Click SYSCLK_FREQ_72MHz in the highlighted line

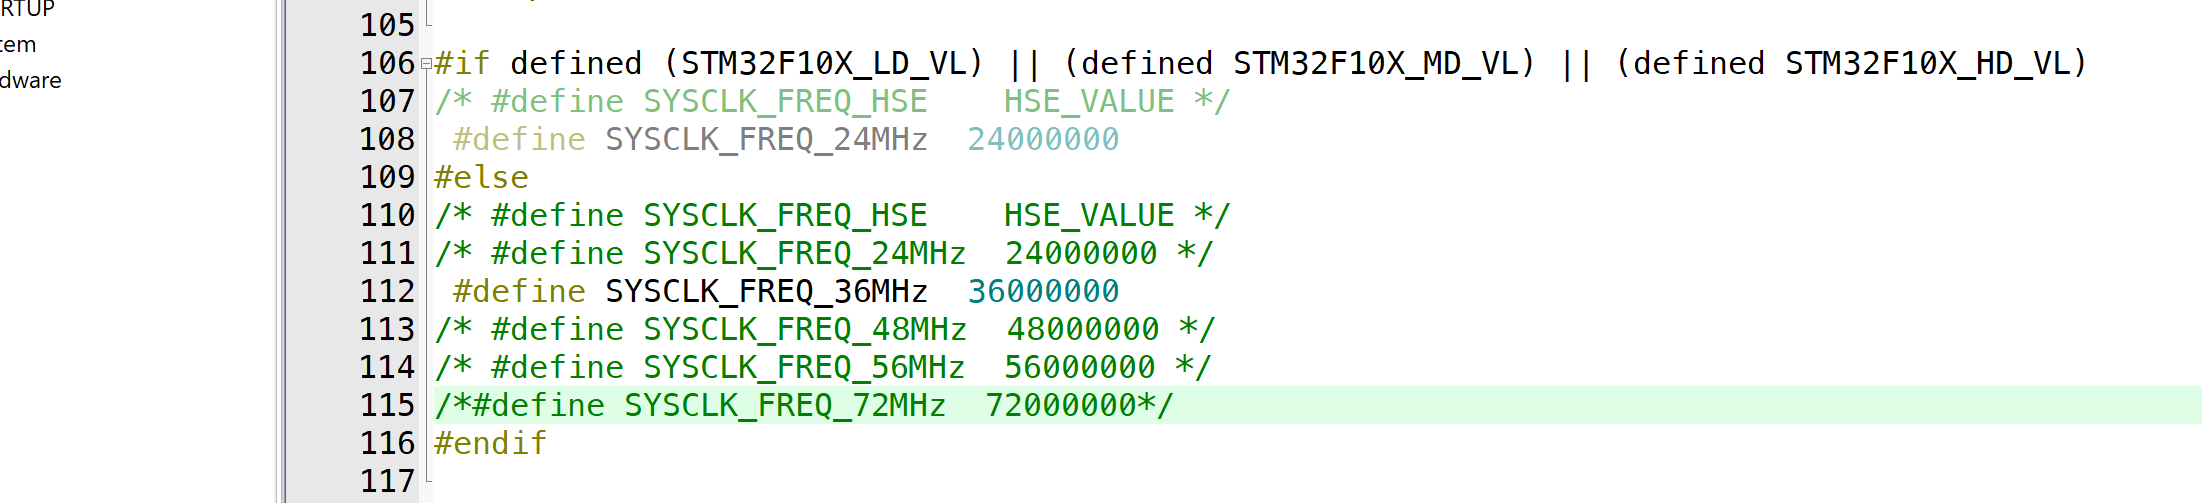(x=785, y=405)
